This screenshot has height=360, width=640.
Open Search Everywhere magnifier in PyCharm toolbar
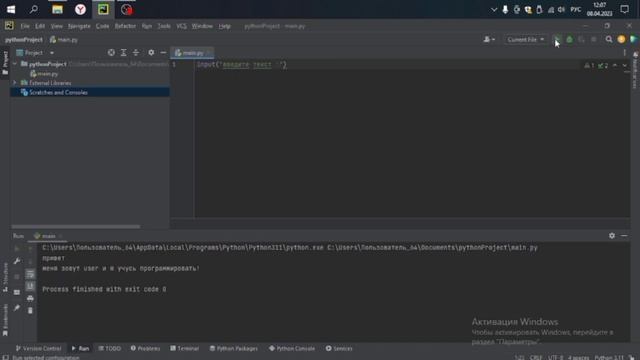[x=609, y=39]
